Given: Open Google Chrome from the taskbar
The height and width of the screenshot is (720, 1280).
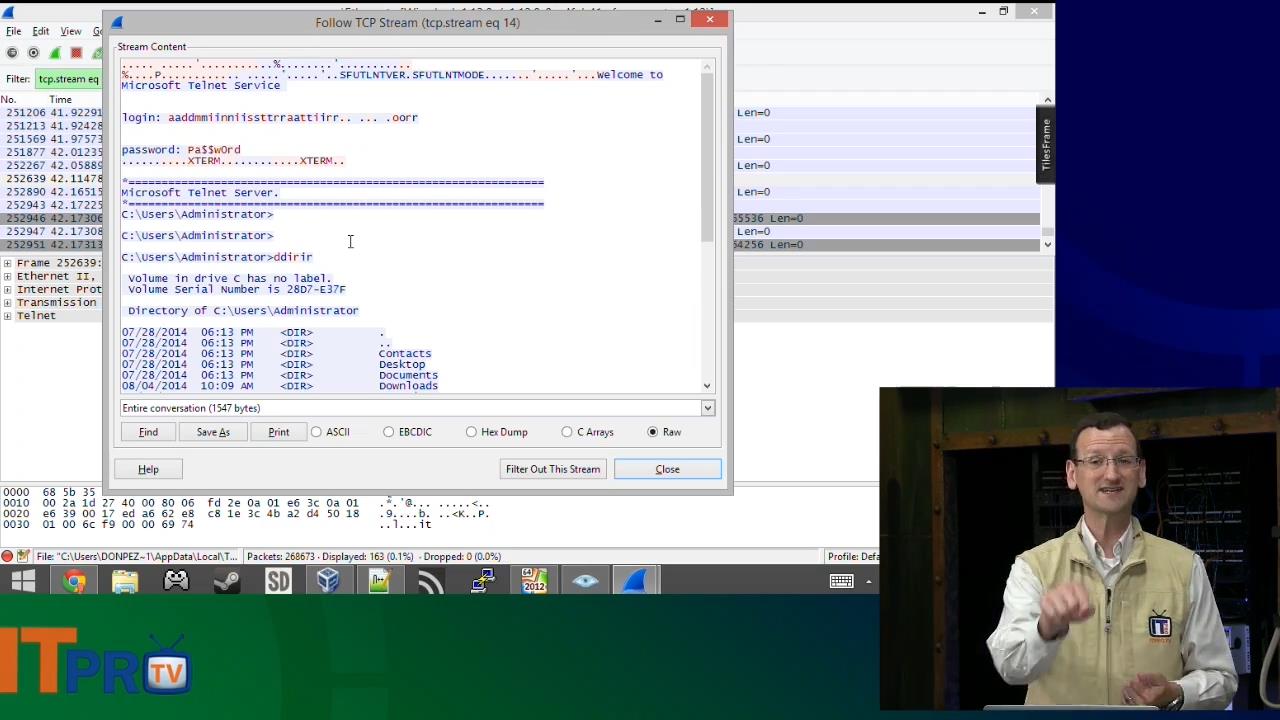Looking at the screenshot, I should point(74,581).
